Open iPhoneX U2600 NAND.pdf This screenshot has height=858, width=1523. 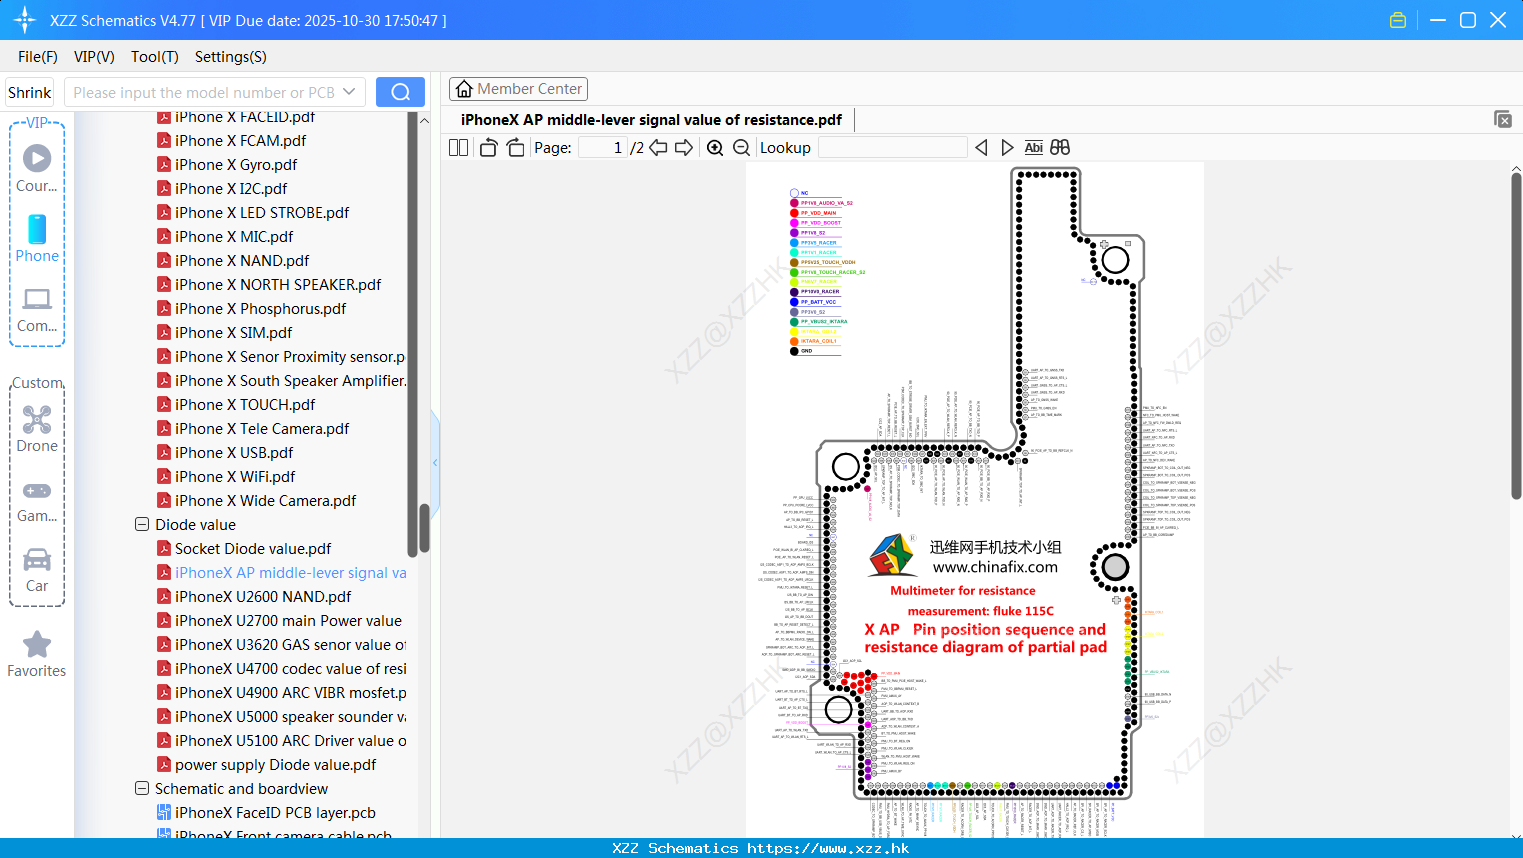pos(263,597)
